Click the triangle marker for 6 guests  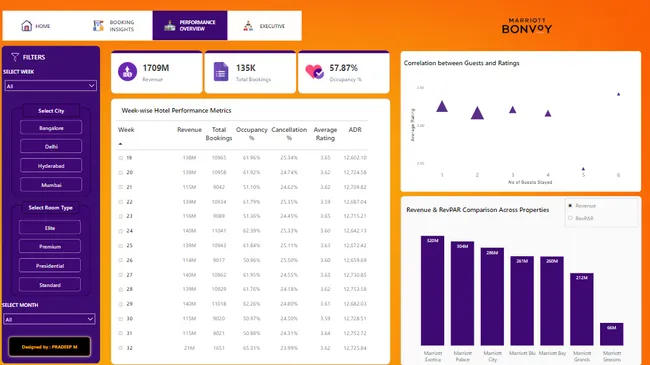tap(618, 95)
